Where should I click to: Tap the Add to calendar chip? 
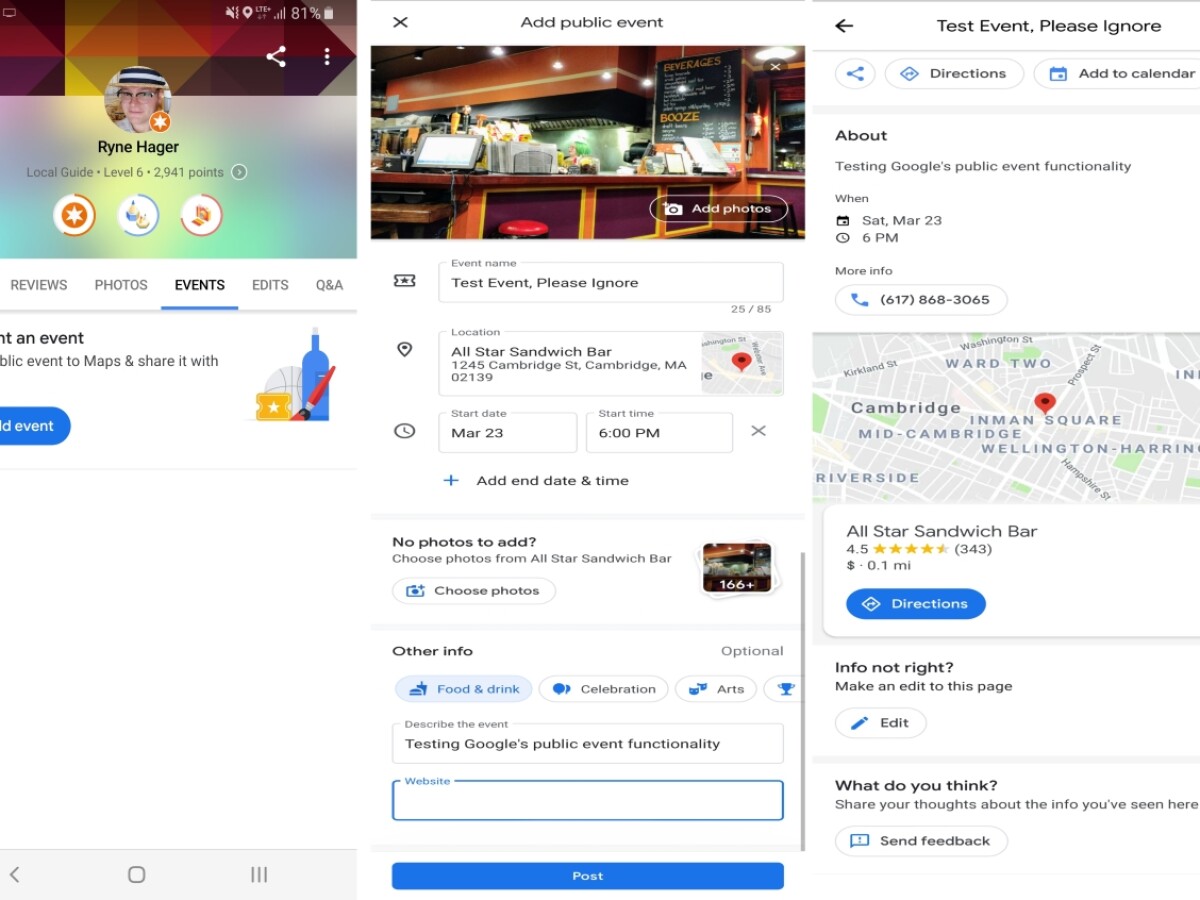coord(1120,73)
